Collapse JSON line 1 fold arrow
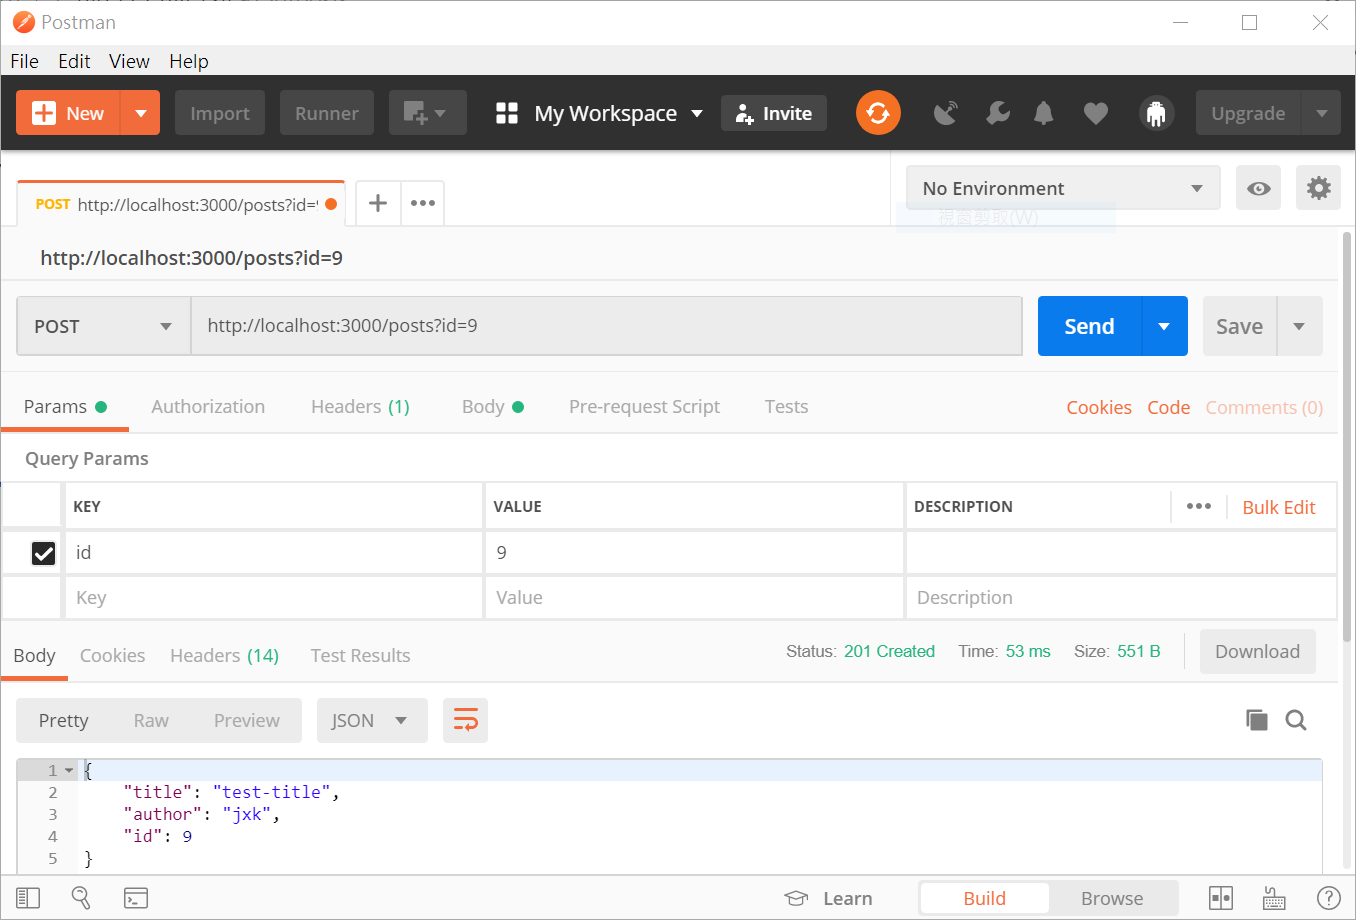Image resolution: width=1356 pixels, height=920 pixels. coord(69,770)
